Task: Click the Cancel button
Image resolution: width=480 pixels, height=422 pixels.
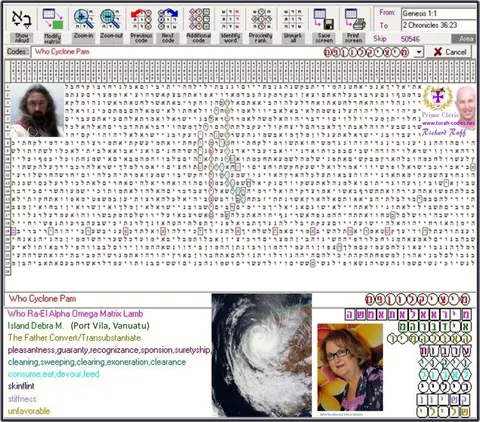Action: tap(449, 52)
